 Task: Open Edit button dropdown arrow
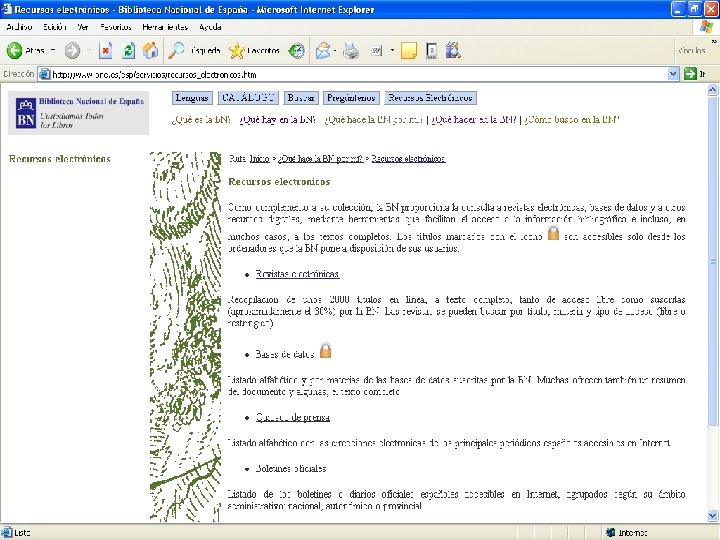[392, 51]
